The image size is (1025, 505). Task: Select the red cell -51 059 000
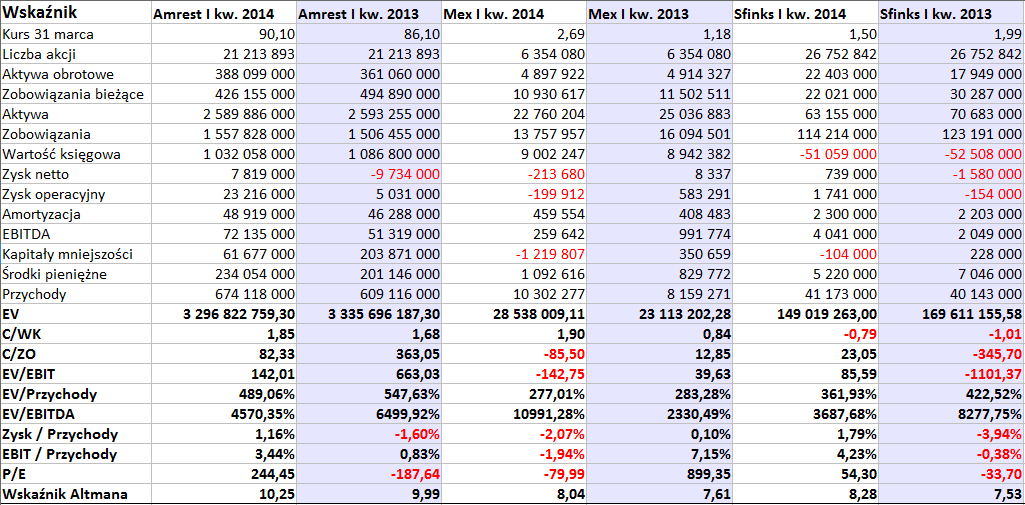pyautogui.click(x=805, y=155)
